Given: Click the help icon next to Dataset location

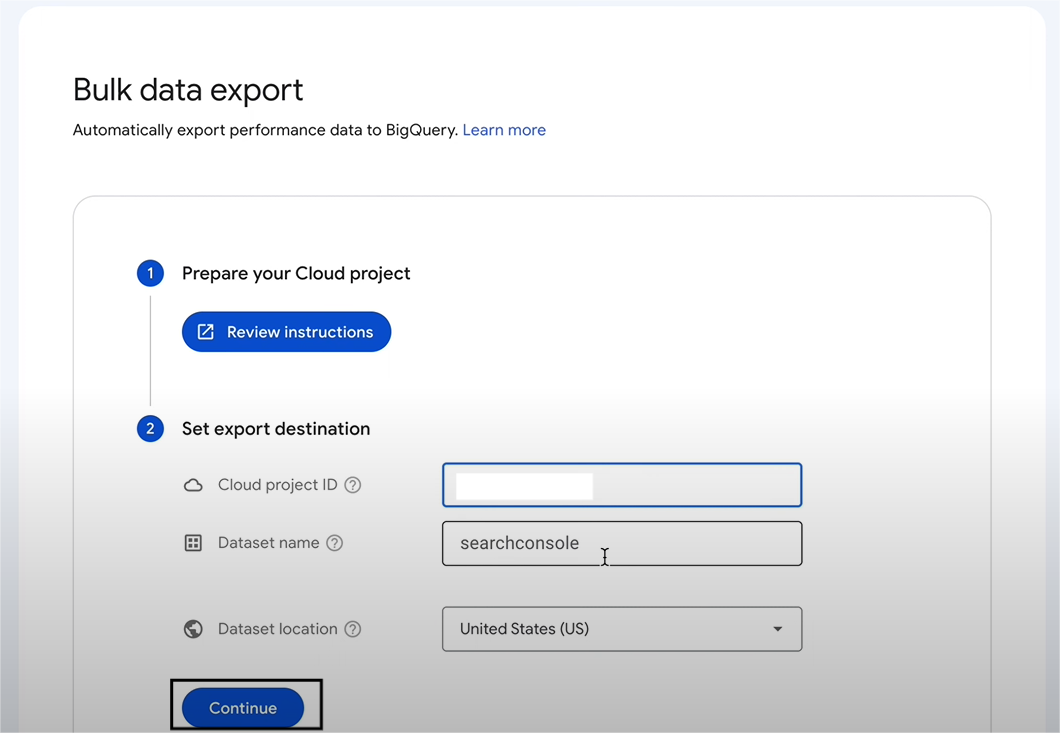Looking at the screenshot, I should pyautogui.click(x=353, y=629).
